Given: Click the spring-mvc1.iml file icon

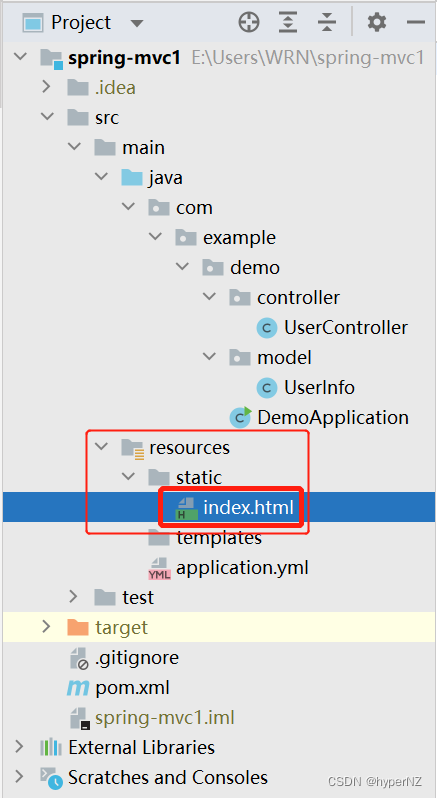Looking at the screenshot, I should [79, 718].
